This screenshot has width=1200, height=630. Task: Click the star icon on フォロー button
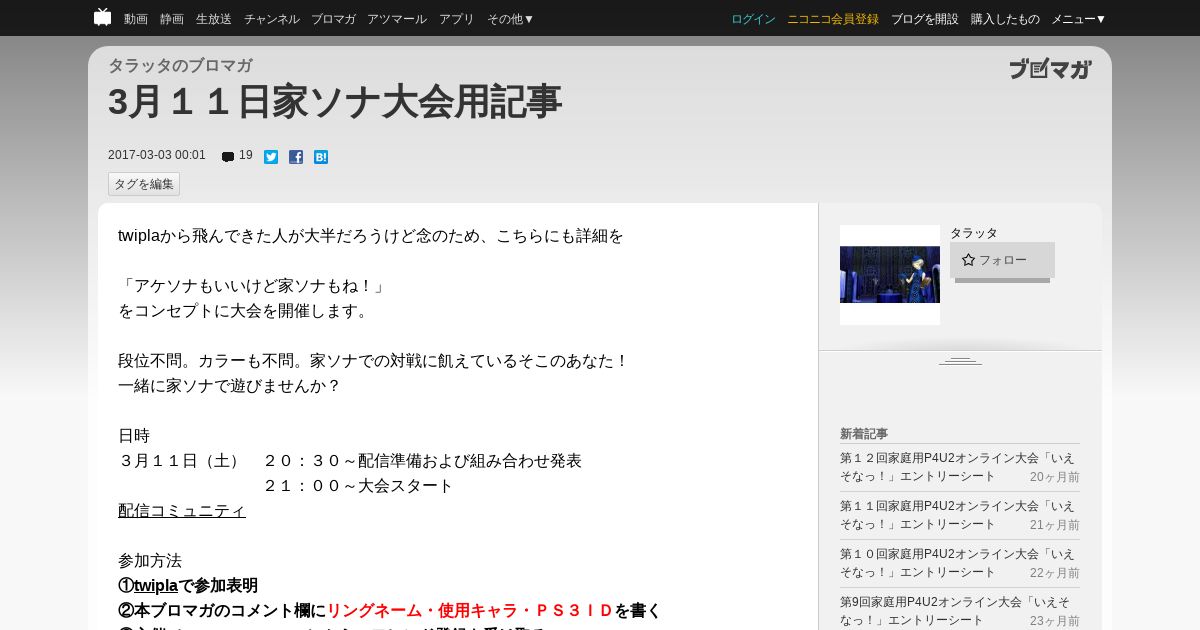click(x=968, y=260)
